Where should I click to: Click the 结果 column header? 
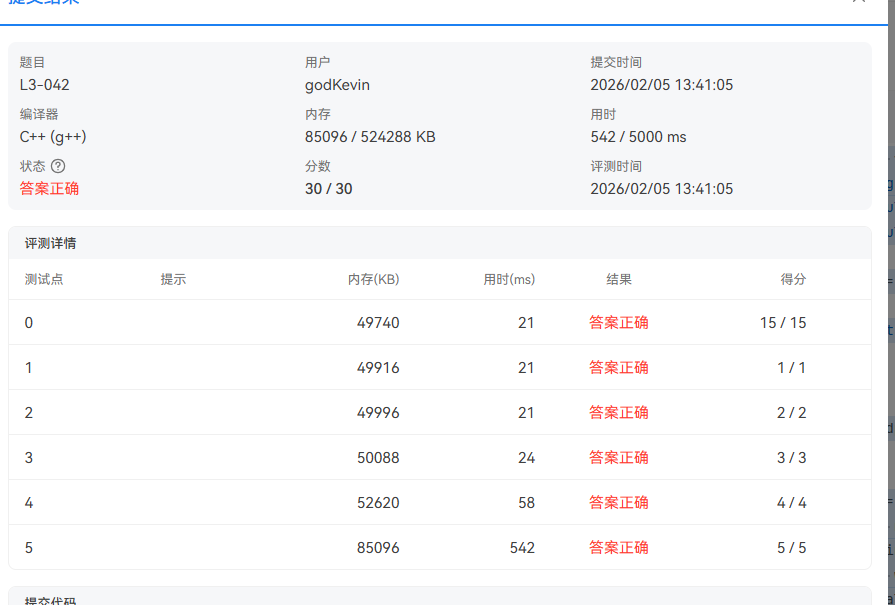619,279
